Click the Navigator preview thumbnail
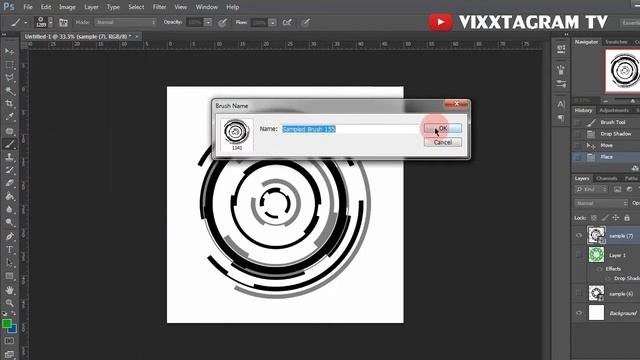The image size is (640, 360). click(622, 71)
